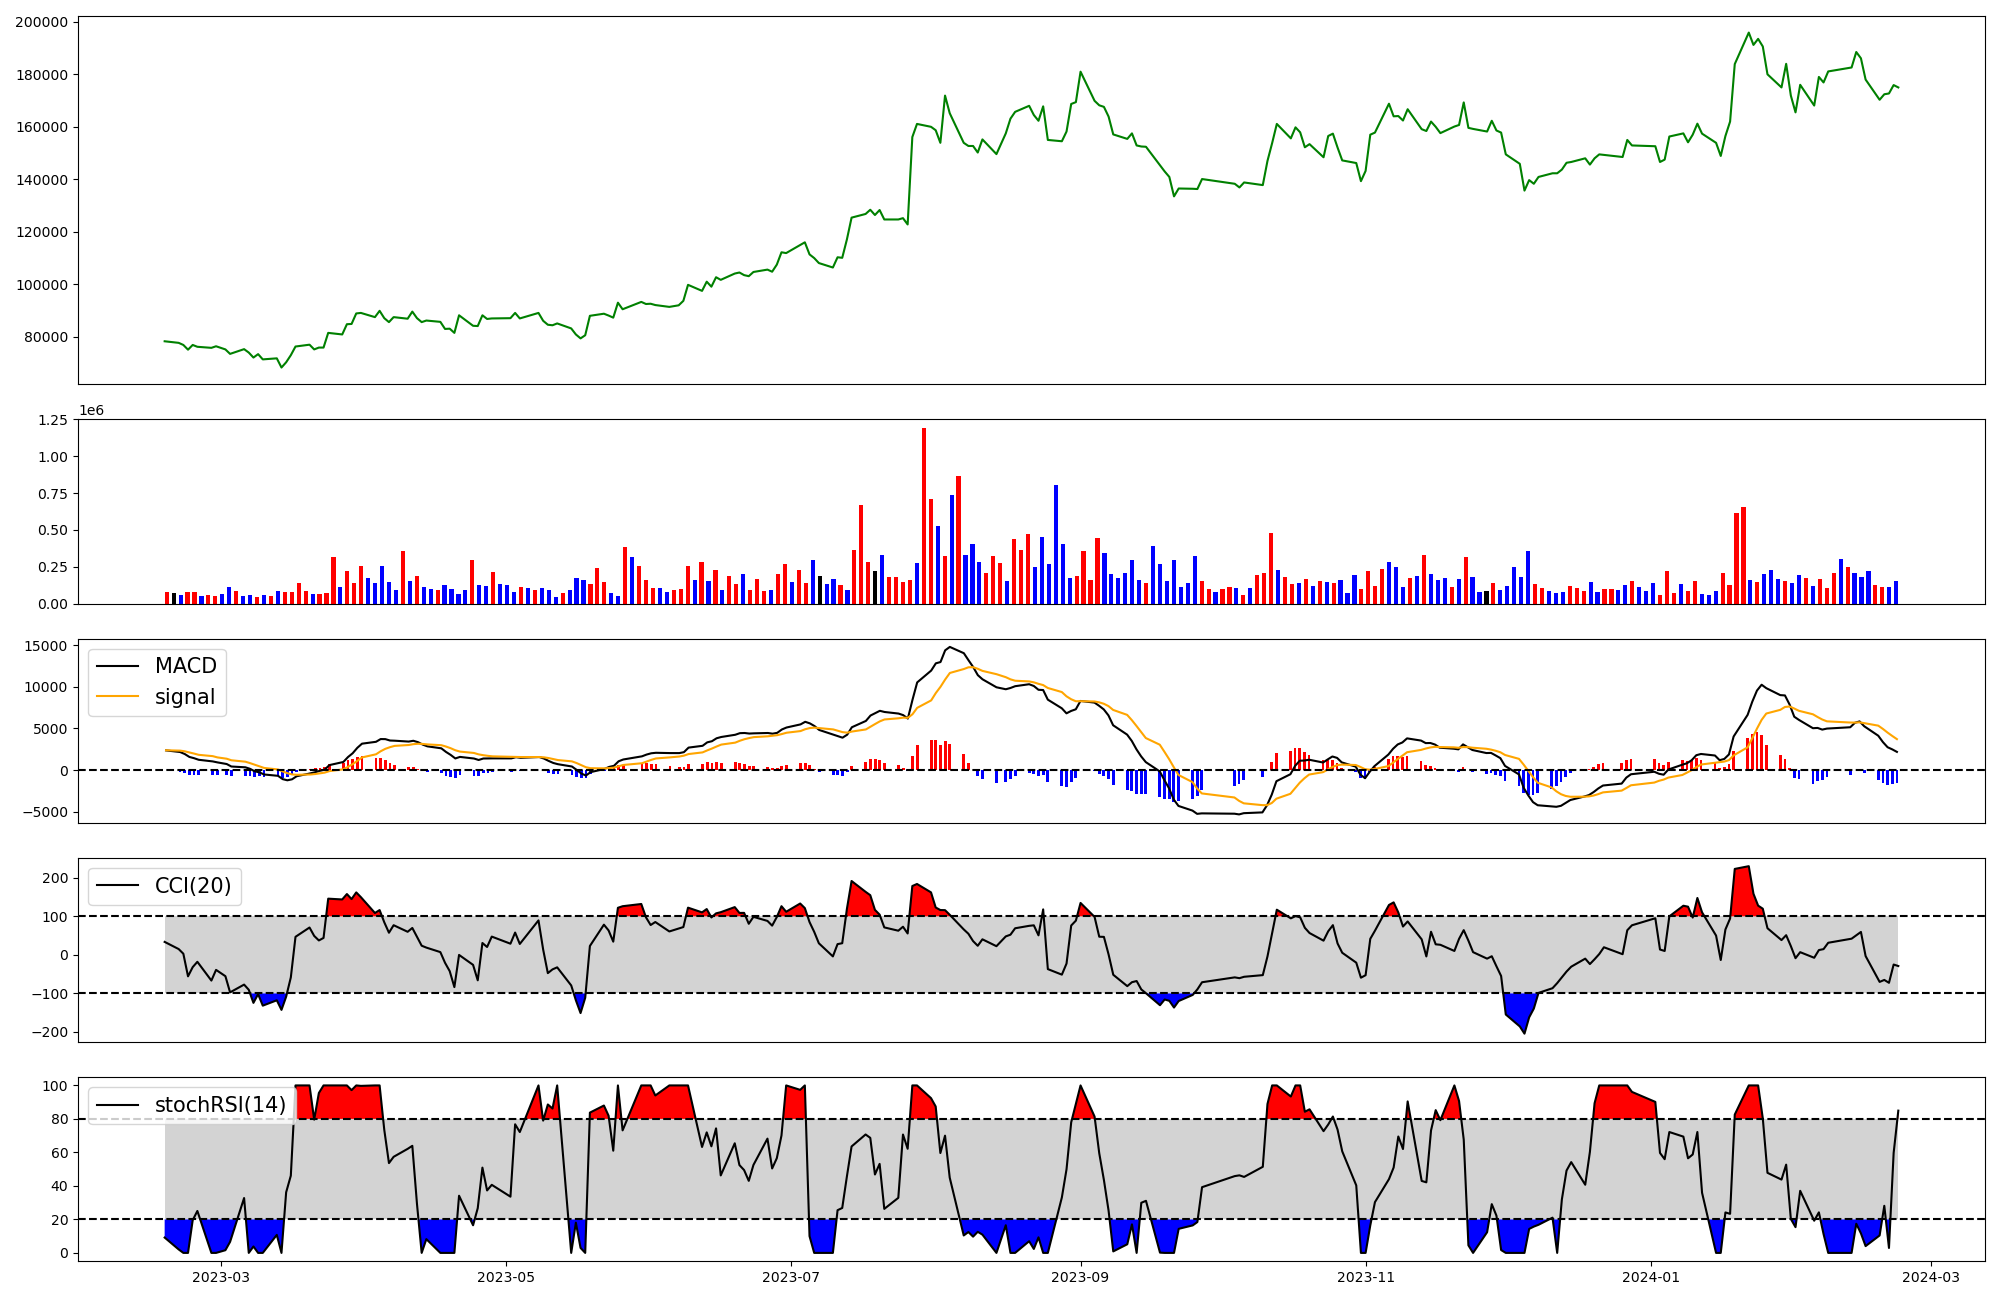Image resolution: width=2000 pixels, height=1300 pixels.
Task: Select the 2023-09 date tick label
Action: point(1081,1276)
